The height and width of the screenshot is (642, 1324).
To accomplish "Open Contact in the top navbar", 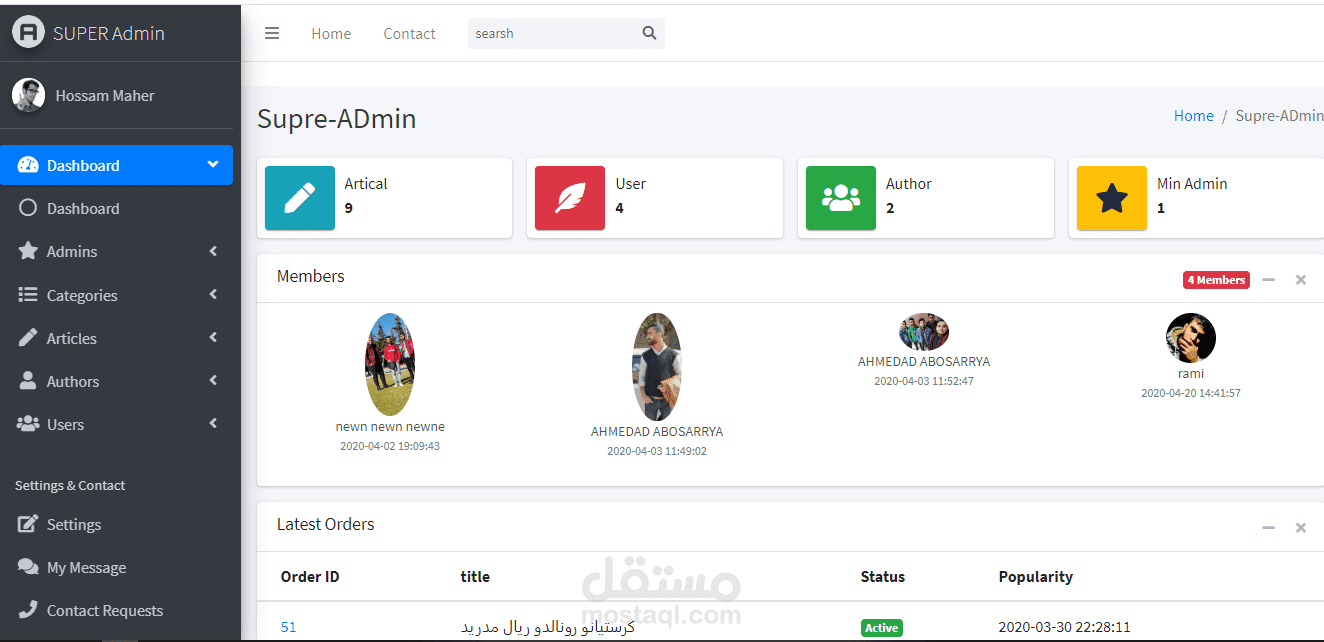I will coord(409,33).
